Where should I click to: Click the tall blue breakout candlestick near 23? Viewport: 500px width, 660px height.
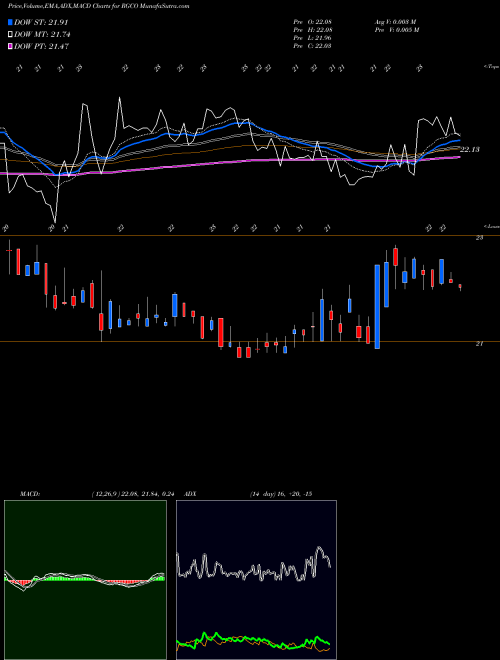(377, 306)
